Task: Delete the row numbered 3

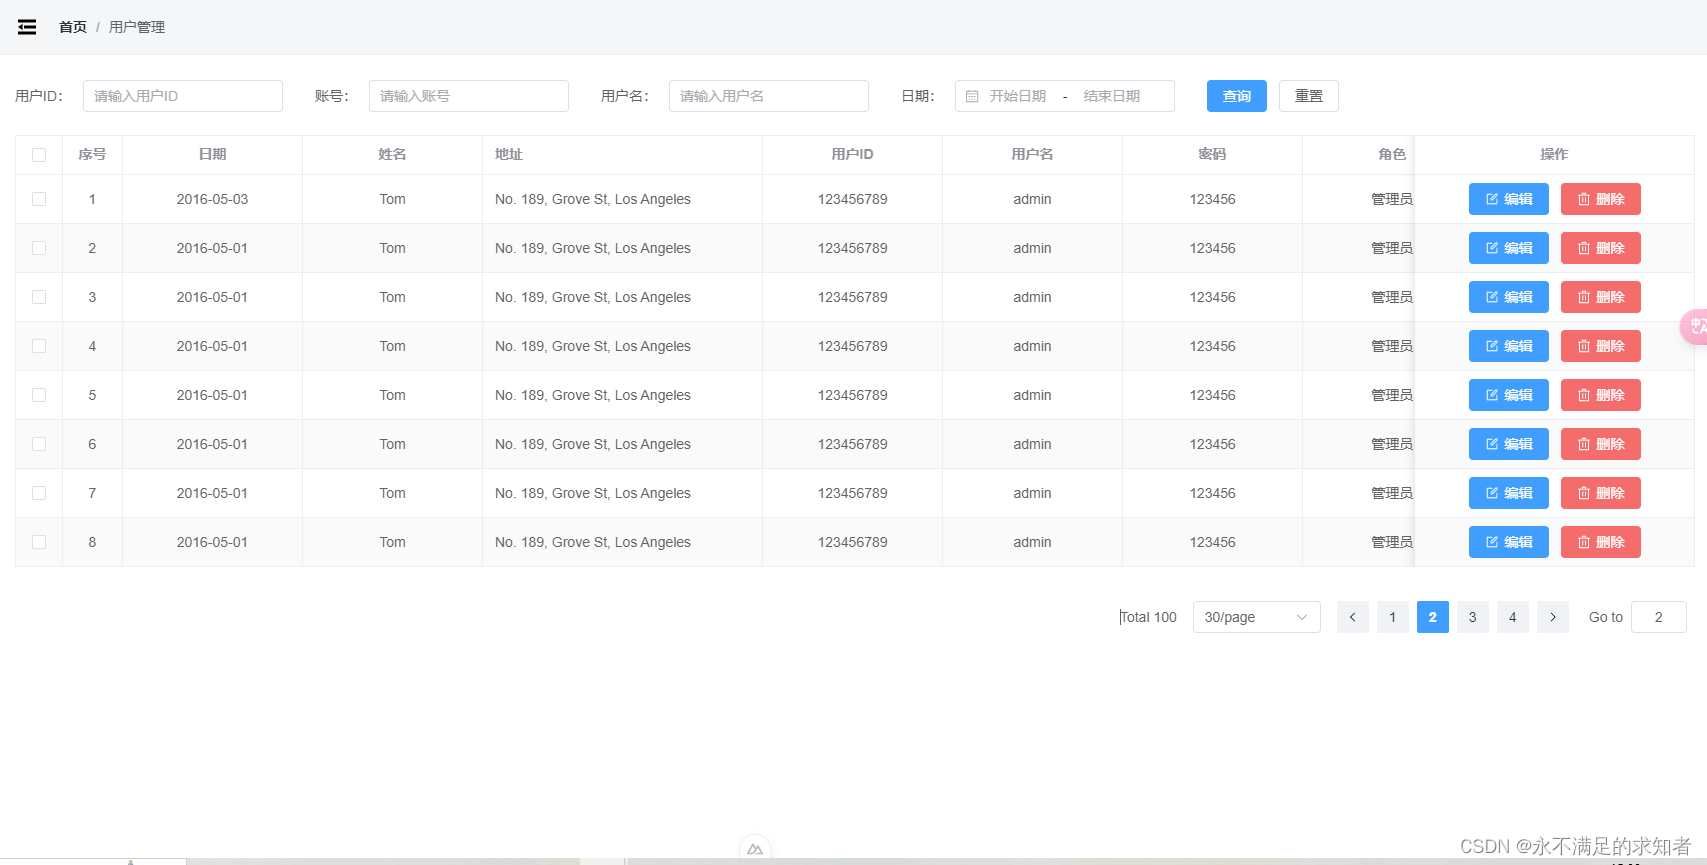Action: (x=1600, y=297)
